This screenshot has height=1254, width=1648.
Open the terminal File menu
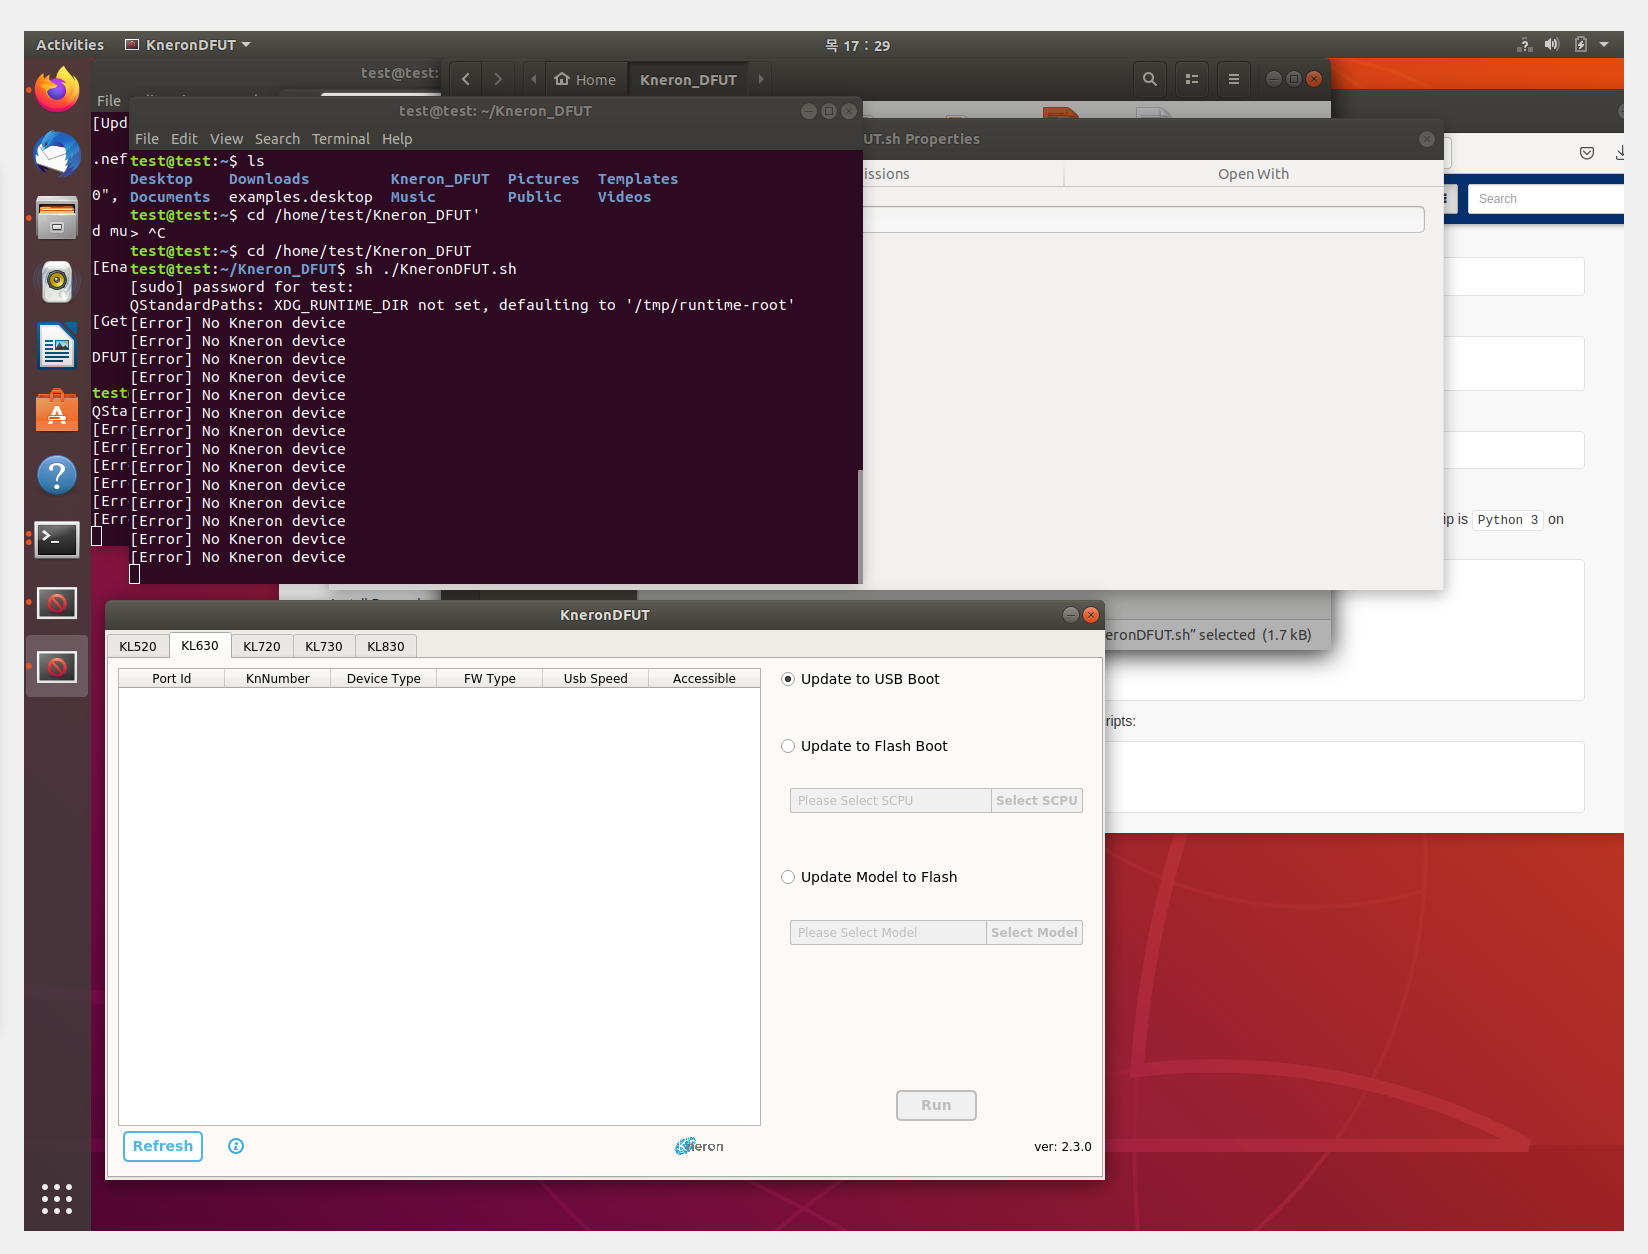tap(147, 139)
